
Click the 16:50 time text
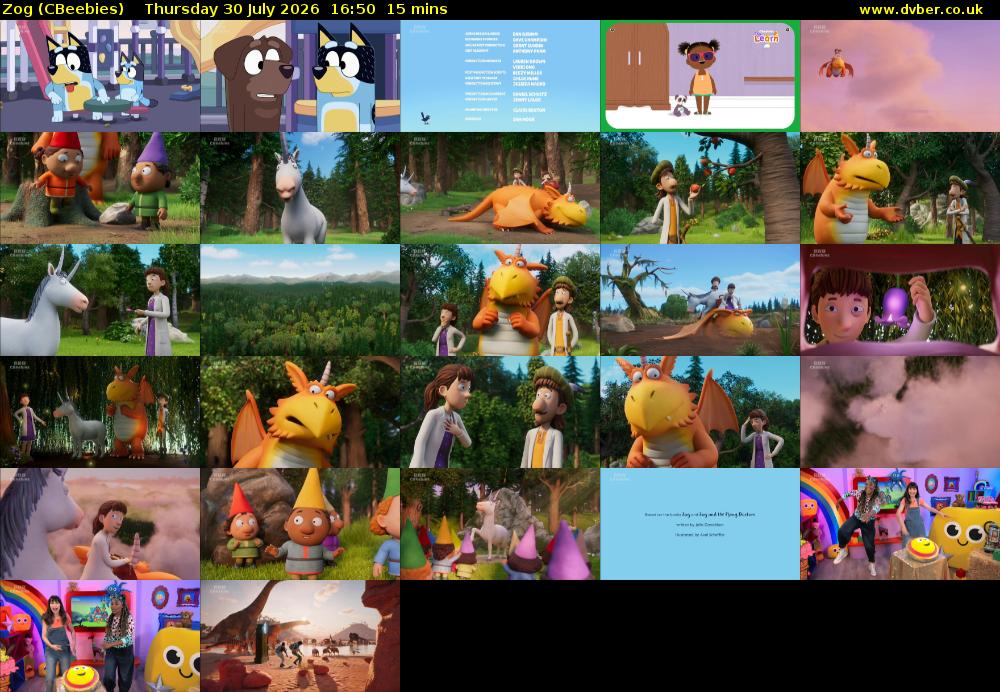coord(353,9)
